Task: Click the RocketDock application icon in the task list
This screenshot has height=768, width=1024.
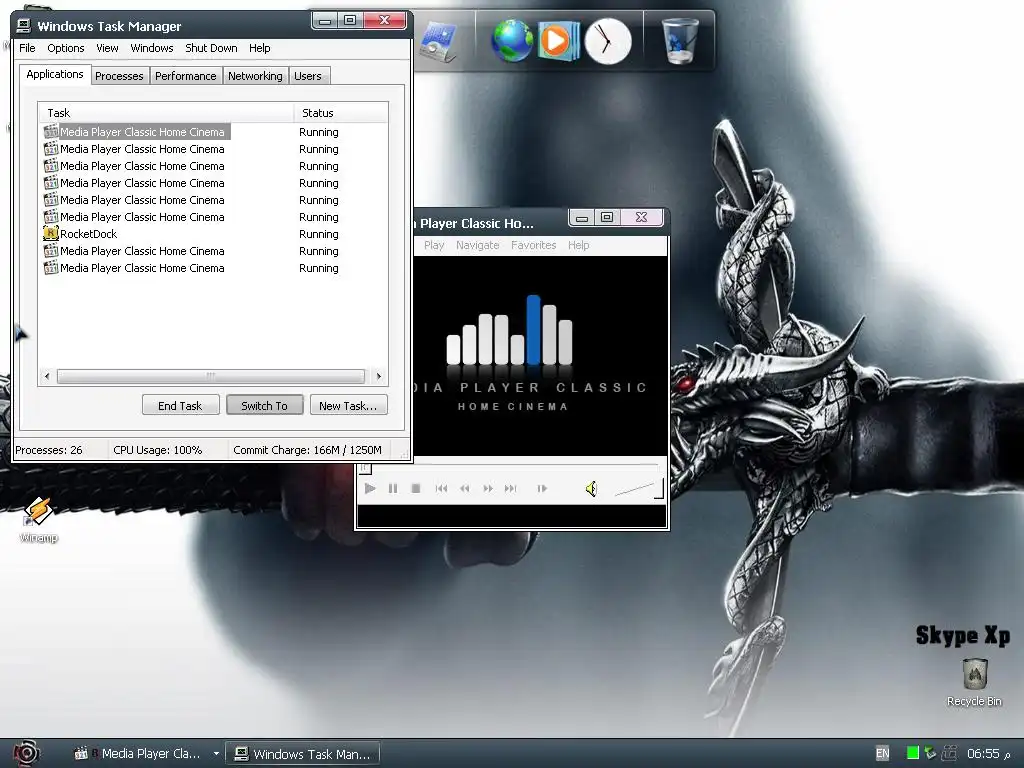Action: point(50,233)
